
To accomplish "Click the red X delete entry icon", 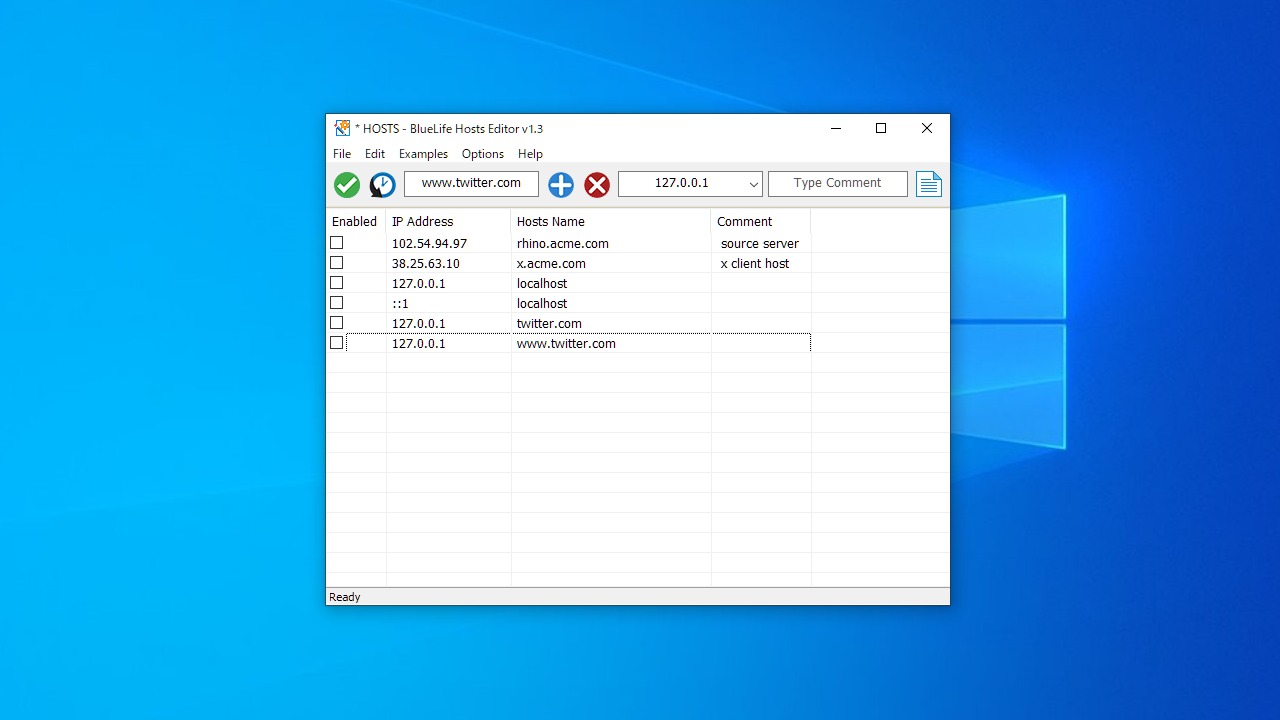I will 597,184.
